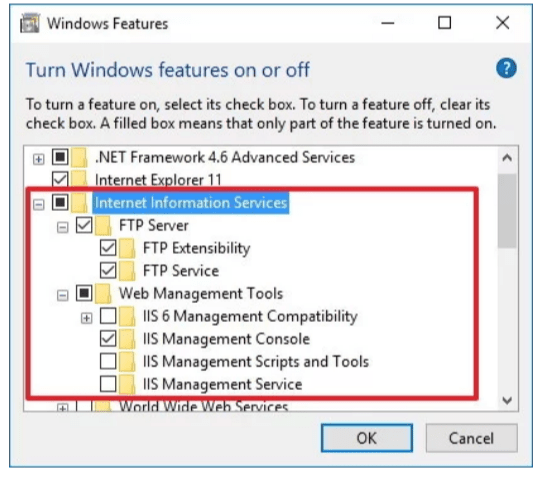Select the Internet Explorer 11 folder icon
The width and height of the screenshot is (540, 479).
(79, 180)
